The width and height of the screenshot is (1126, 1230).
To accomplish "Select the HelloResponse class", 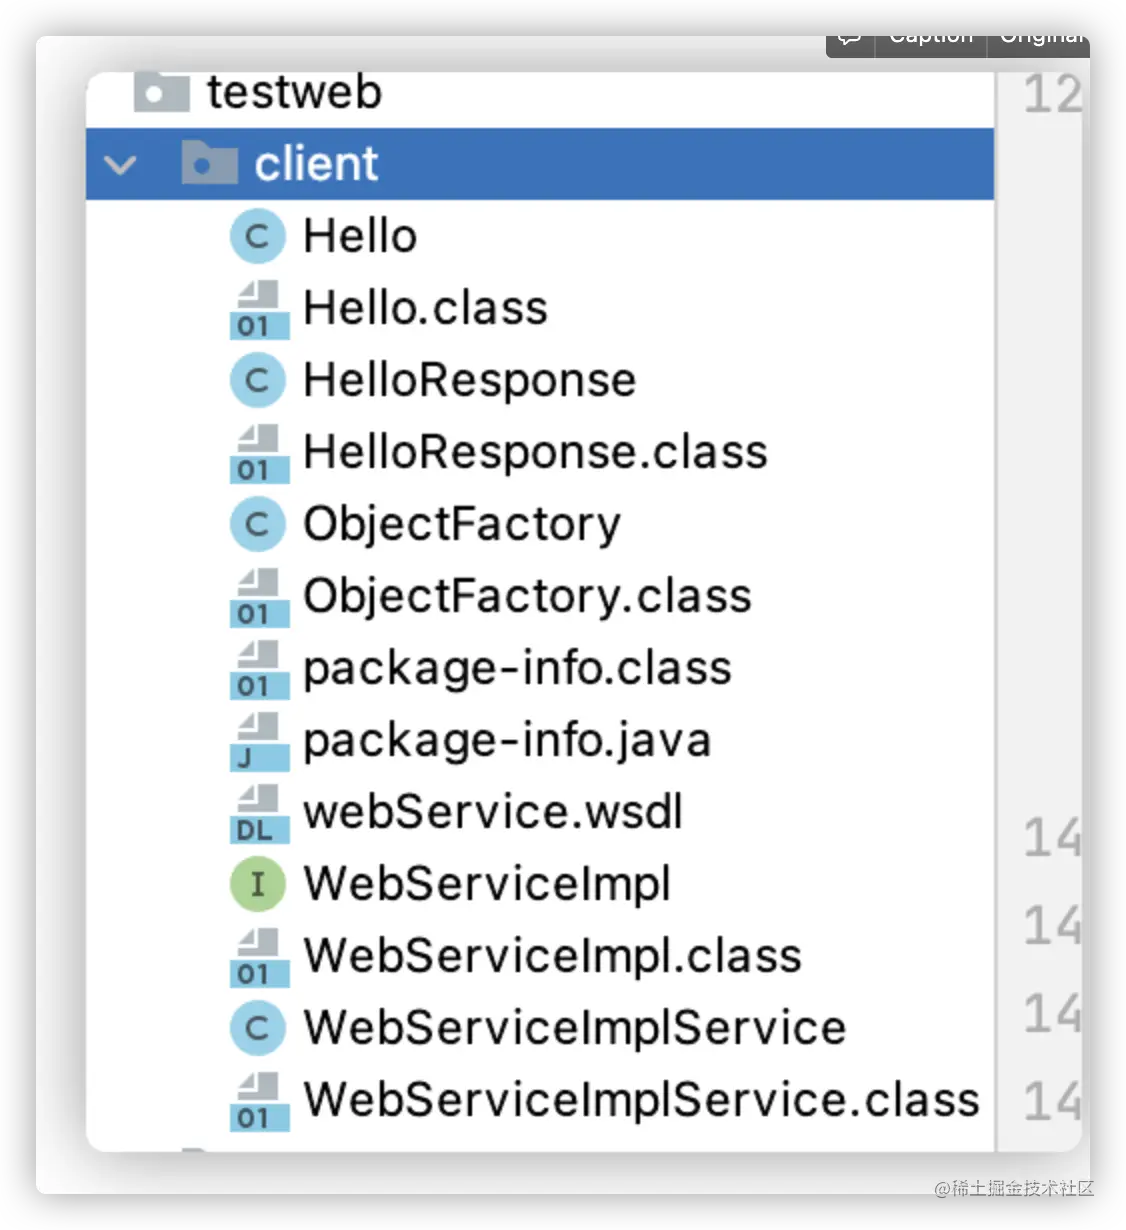I will (x=469, y=381).
